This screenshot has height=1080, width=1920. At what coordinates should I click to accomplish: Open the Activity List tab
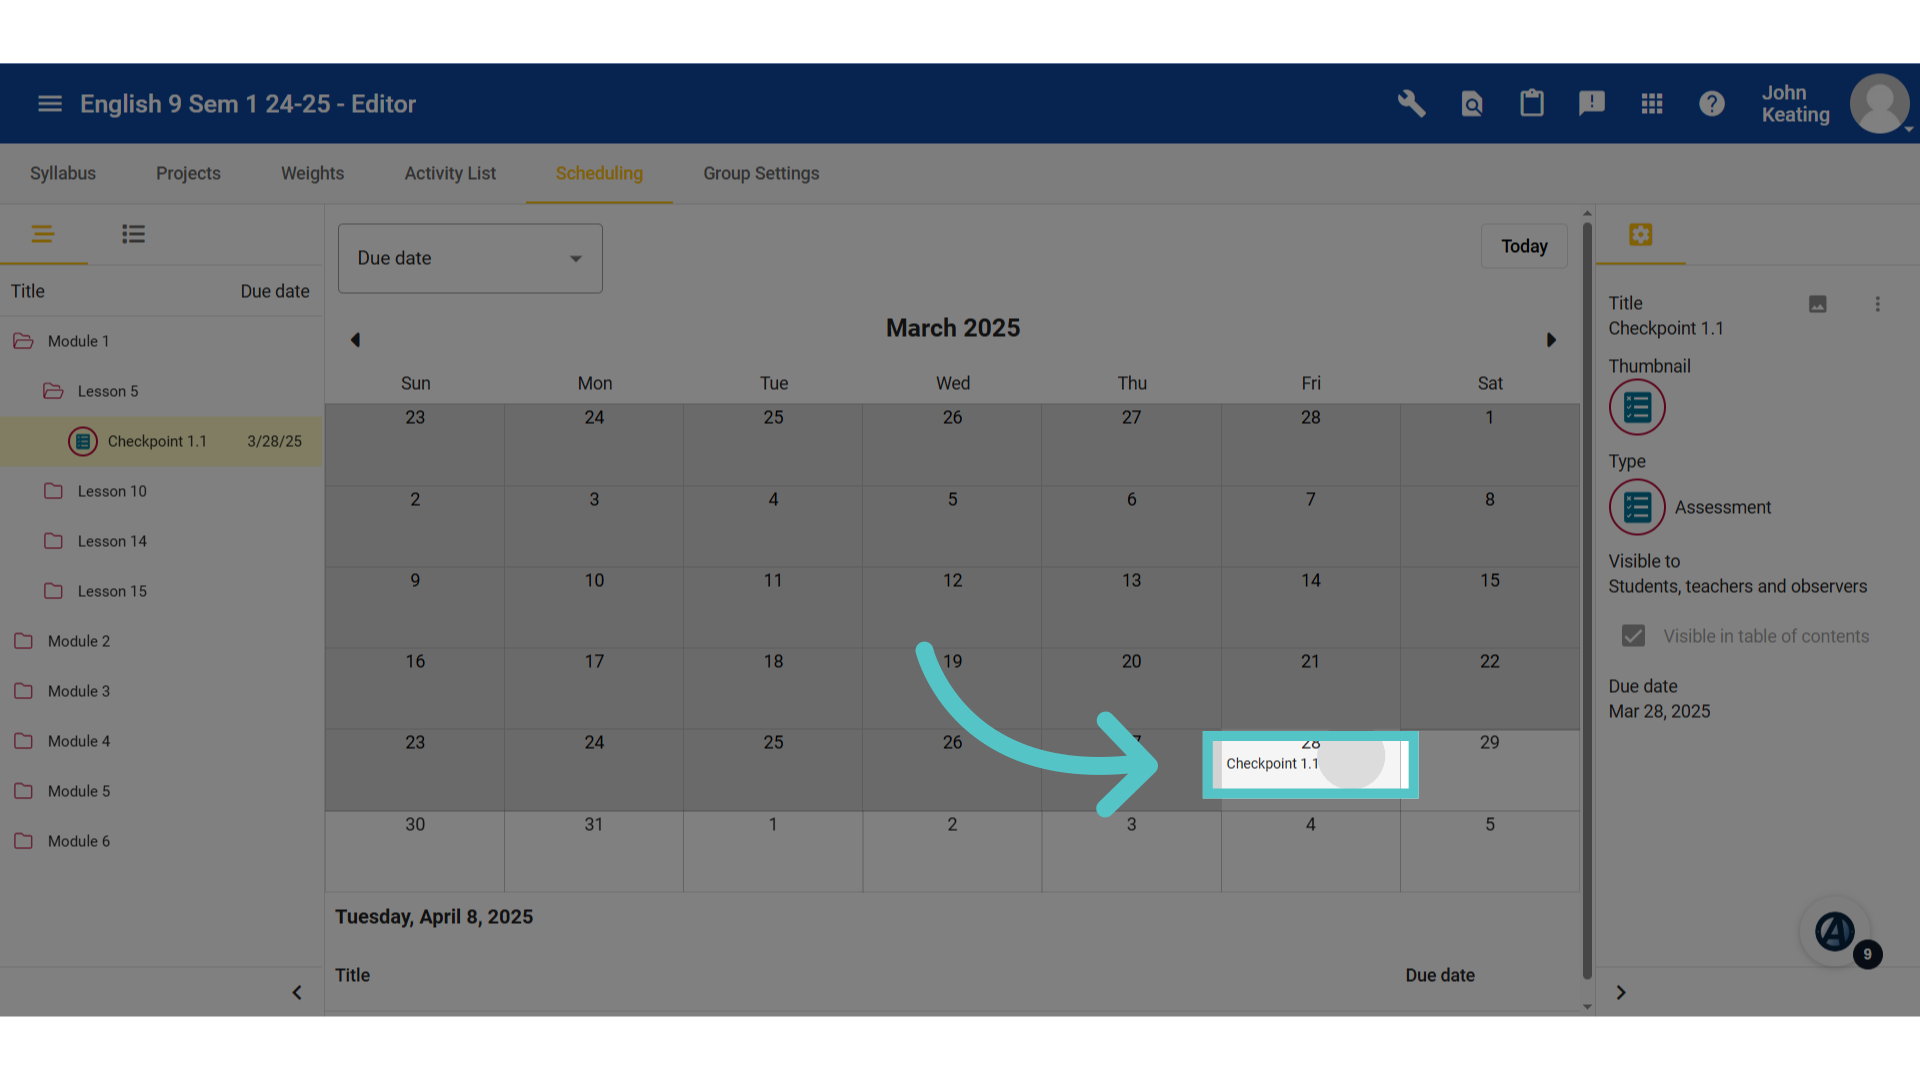click(x=450, y=173)
